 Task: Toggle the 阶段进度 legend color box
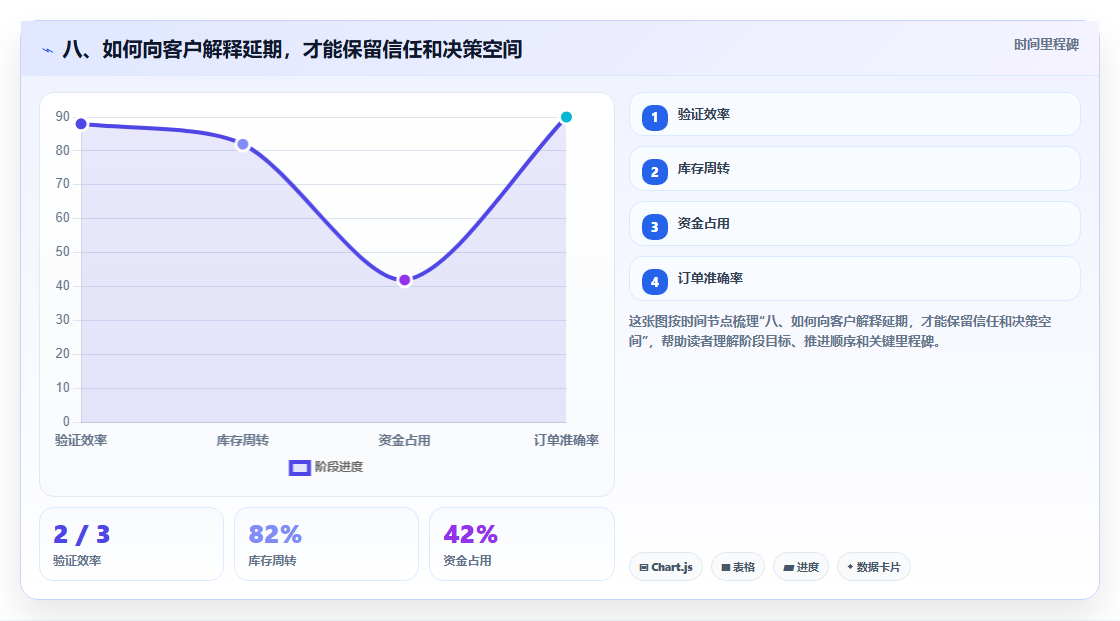299,467
